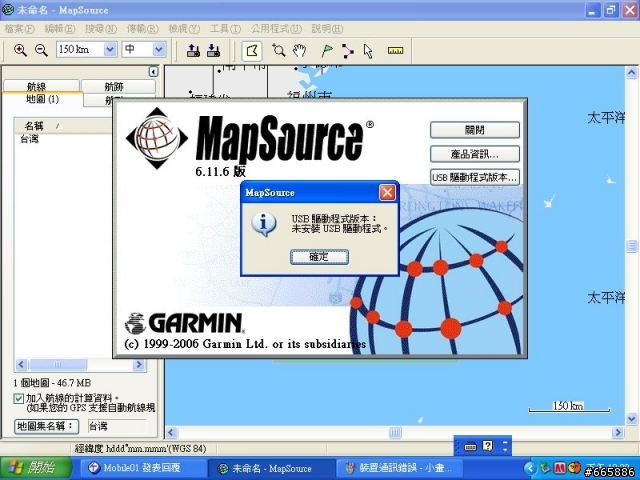This screenshot has height=480, width=640.
Task: Click left arrow of map list scrollbar
Action: pos(21,364)
